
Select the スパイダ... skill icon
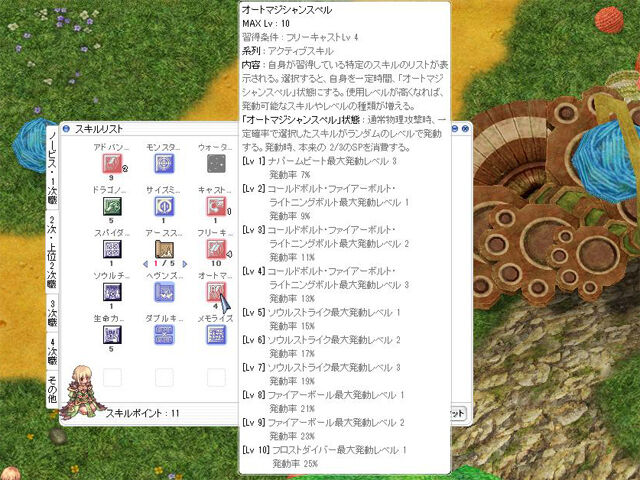coord(112,249)
